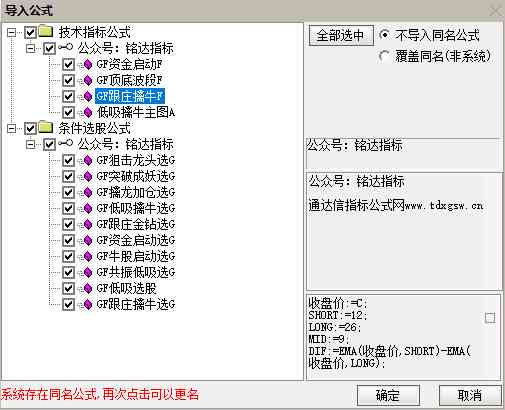This screenshot has height=410, width=505.
Task: Toggle checkbox for GF资金启动选G
Action: 68,240
